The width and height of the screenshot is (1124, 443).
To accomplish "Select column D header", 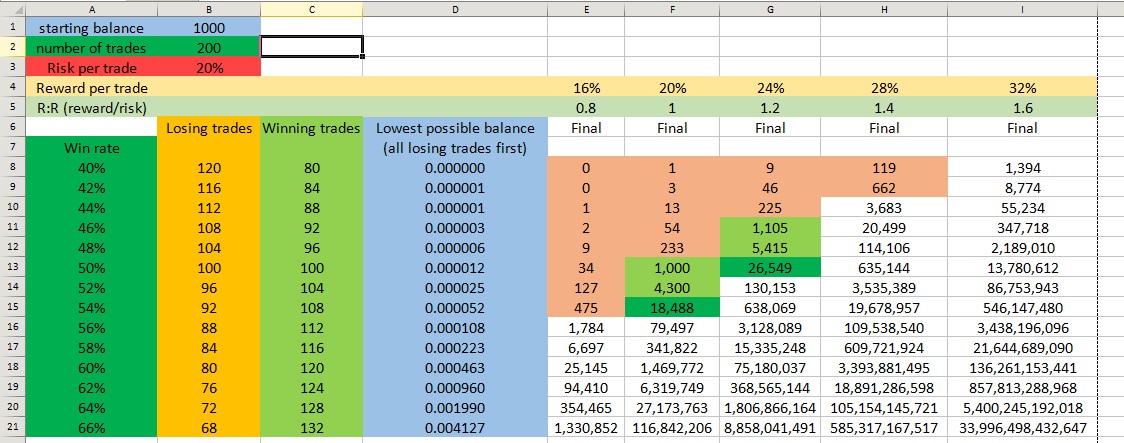I will [x=455, y=9].
